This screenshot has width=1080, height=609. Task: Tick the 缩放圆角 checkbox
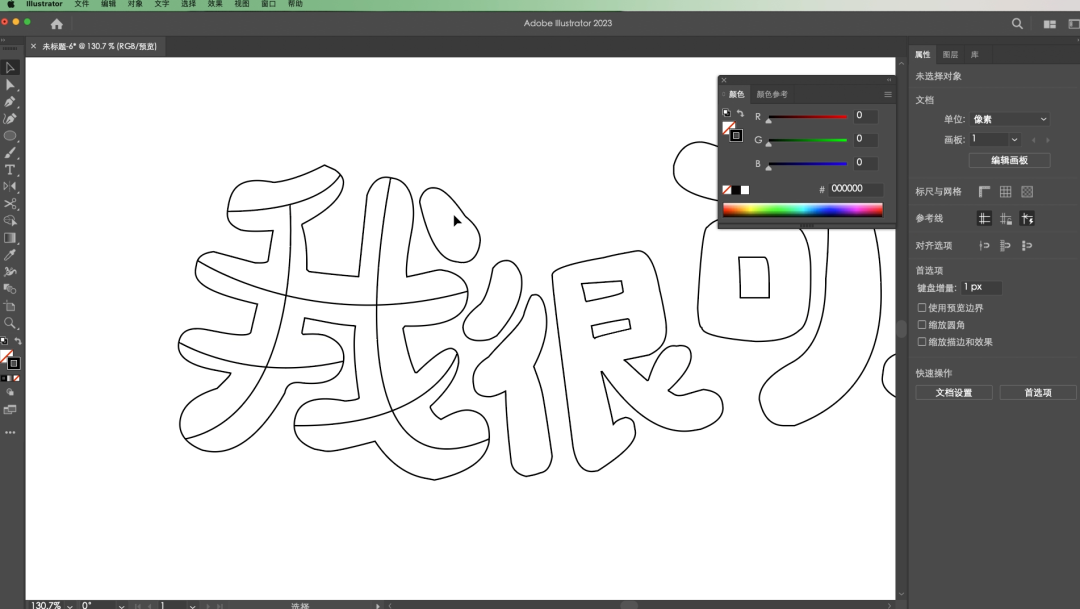coord(922,325)
